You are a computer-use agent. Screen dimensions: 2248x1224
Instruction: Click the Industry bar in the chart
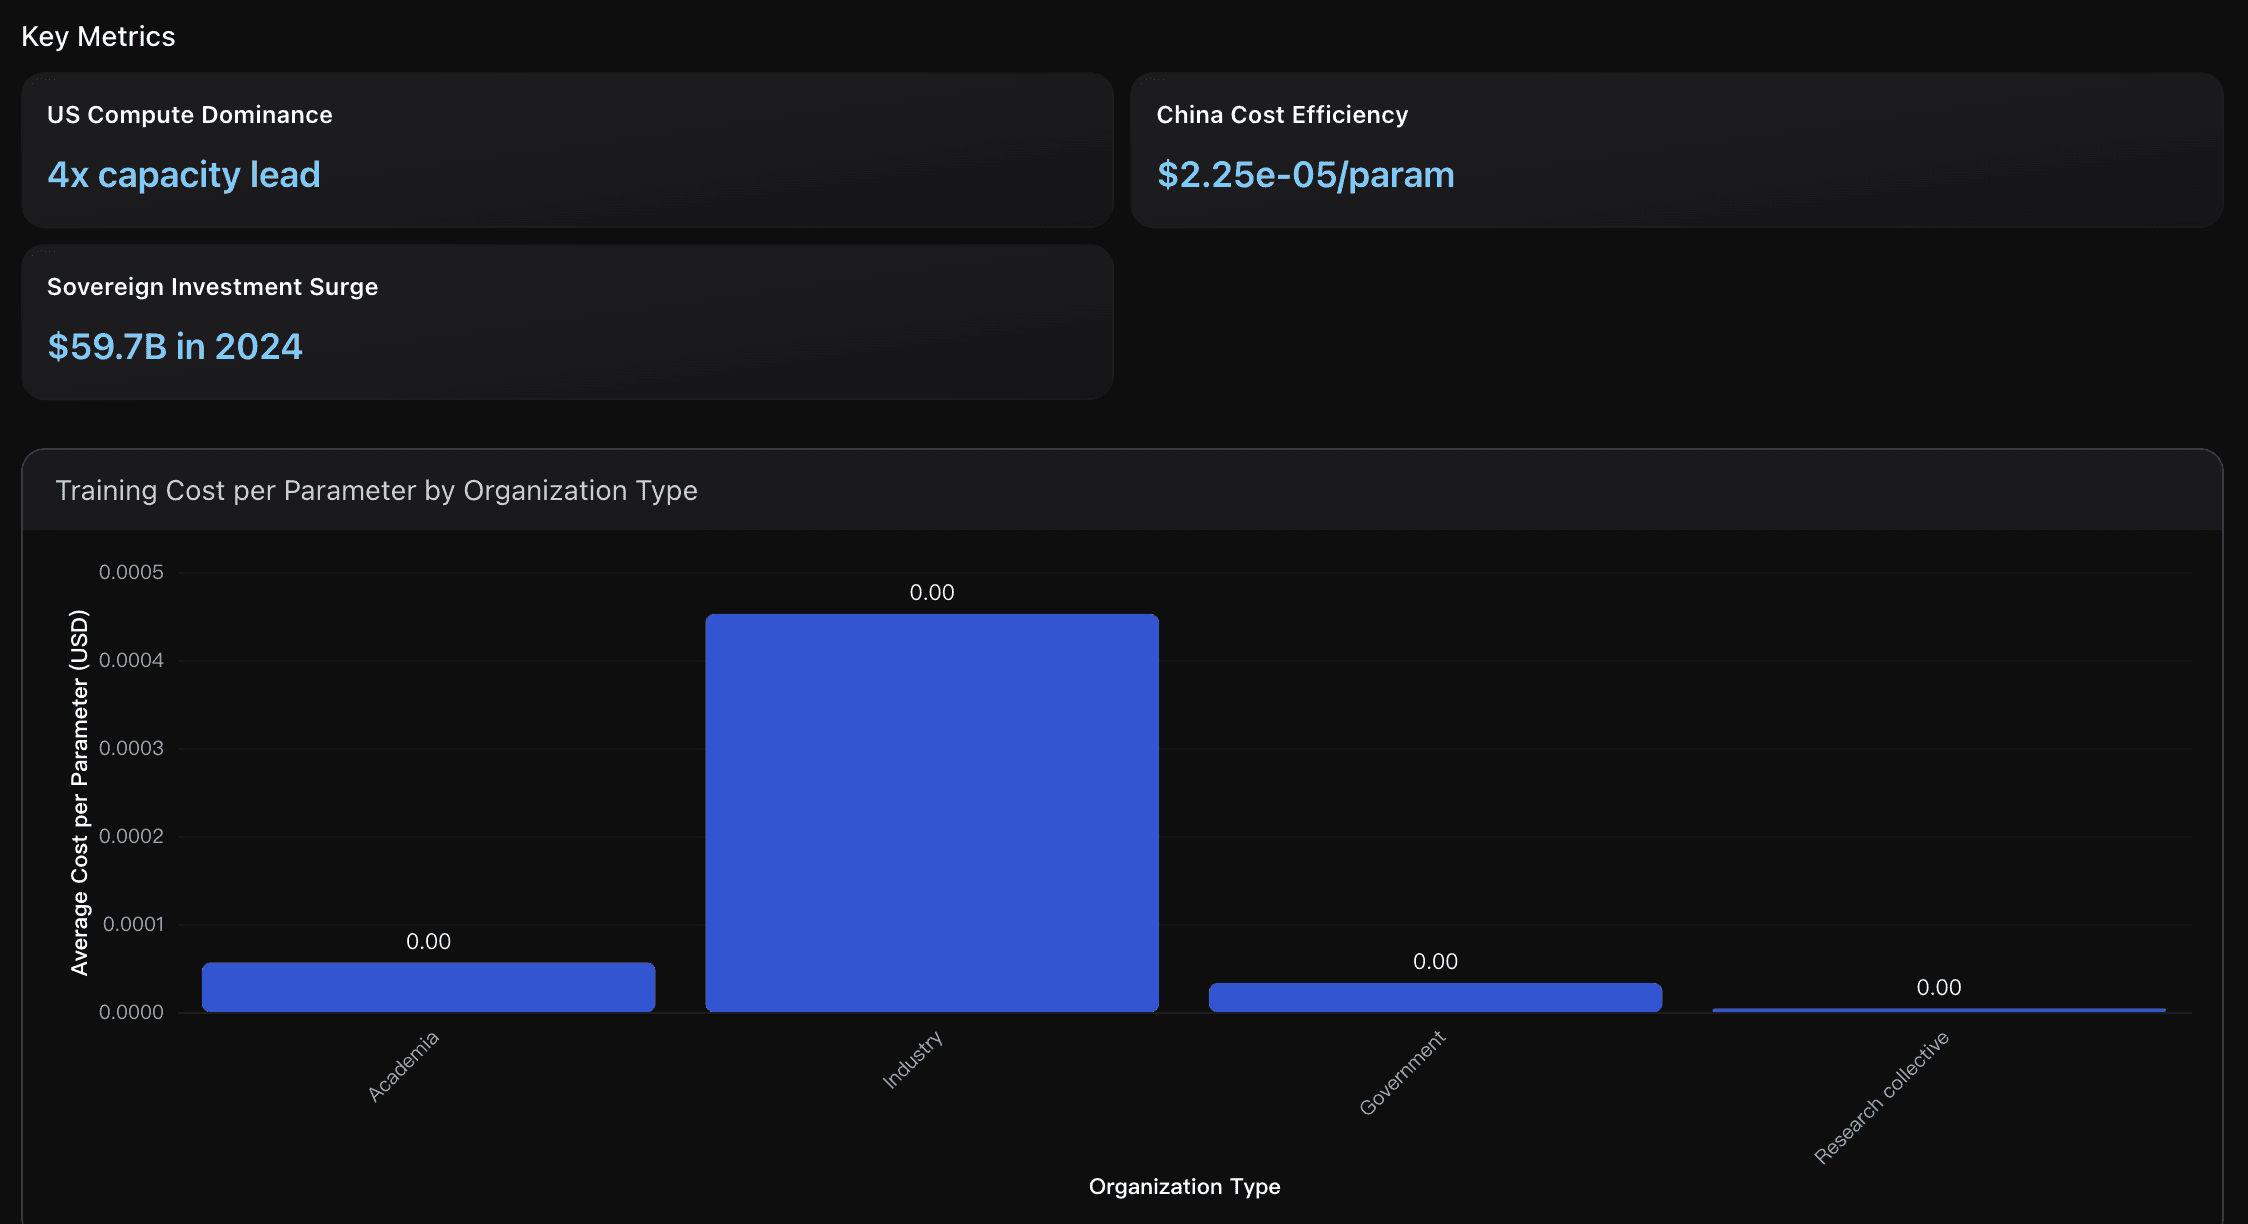931,812
